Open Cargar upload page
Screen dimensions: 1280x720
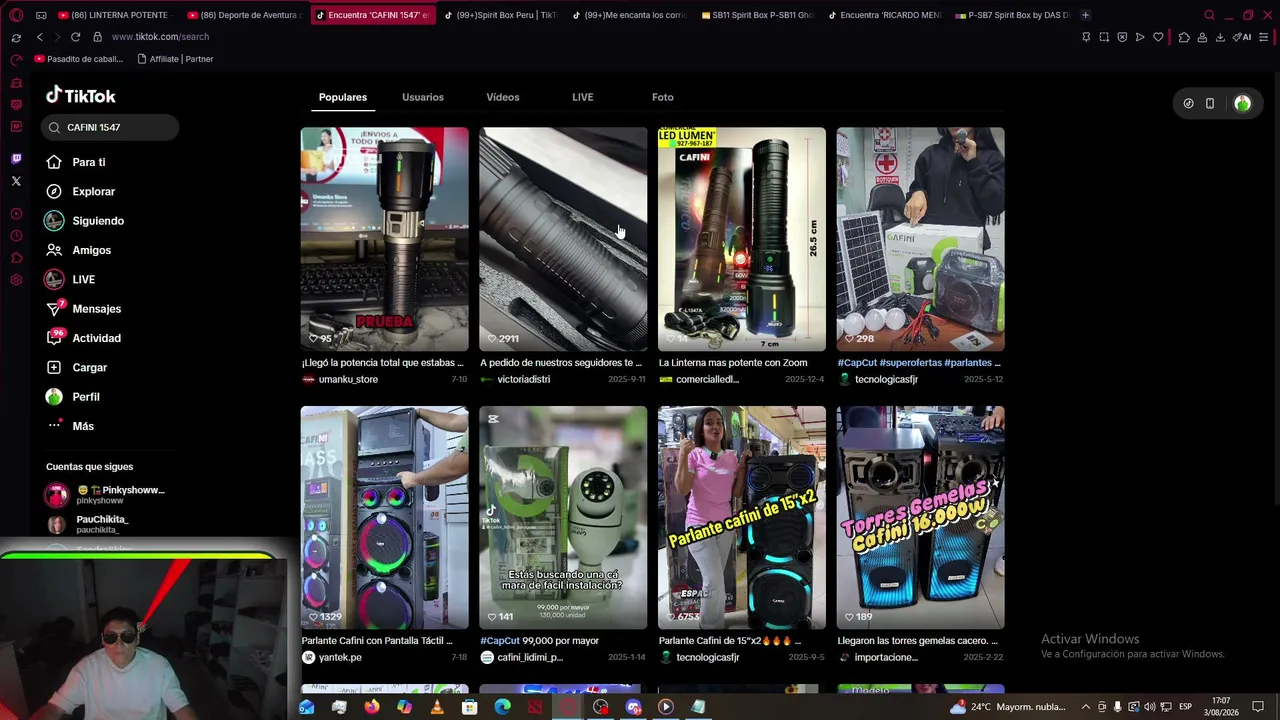(76, 367)
